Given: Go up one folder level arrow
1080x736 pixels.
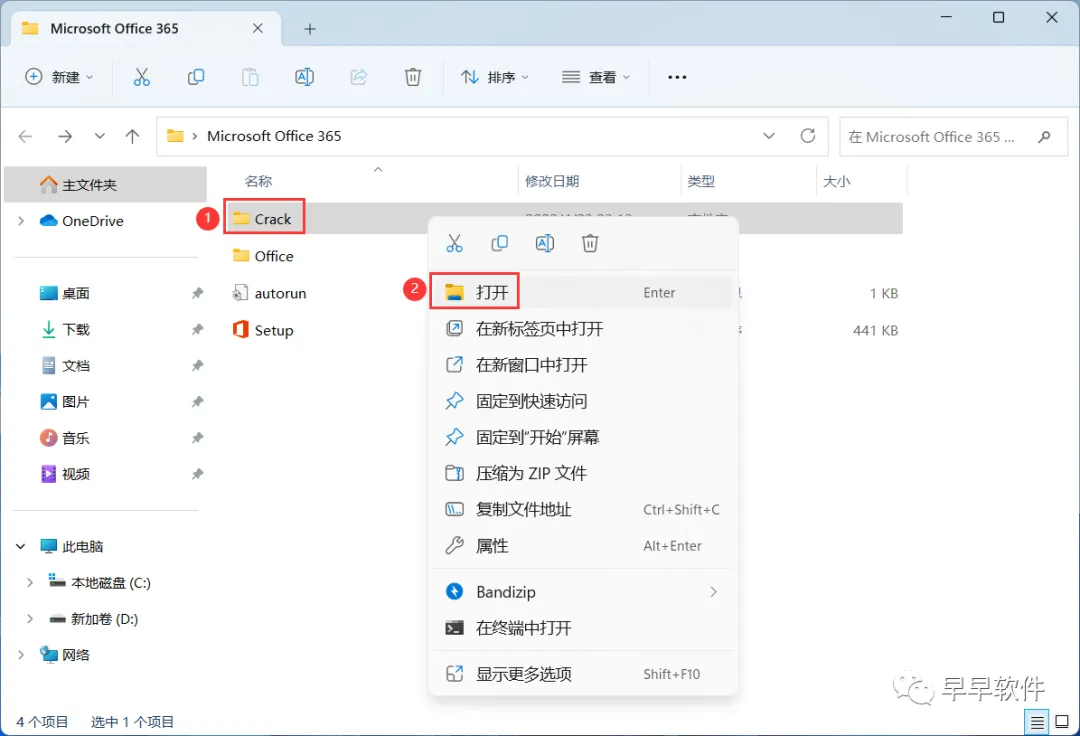Looking at the screenshot, I should [132, 136].
